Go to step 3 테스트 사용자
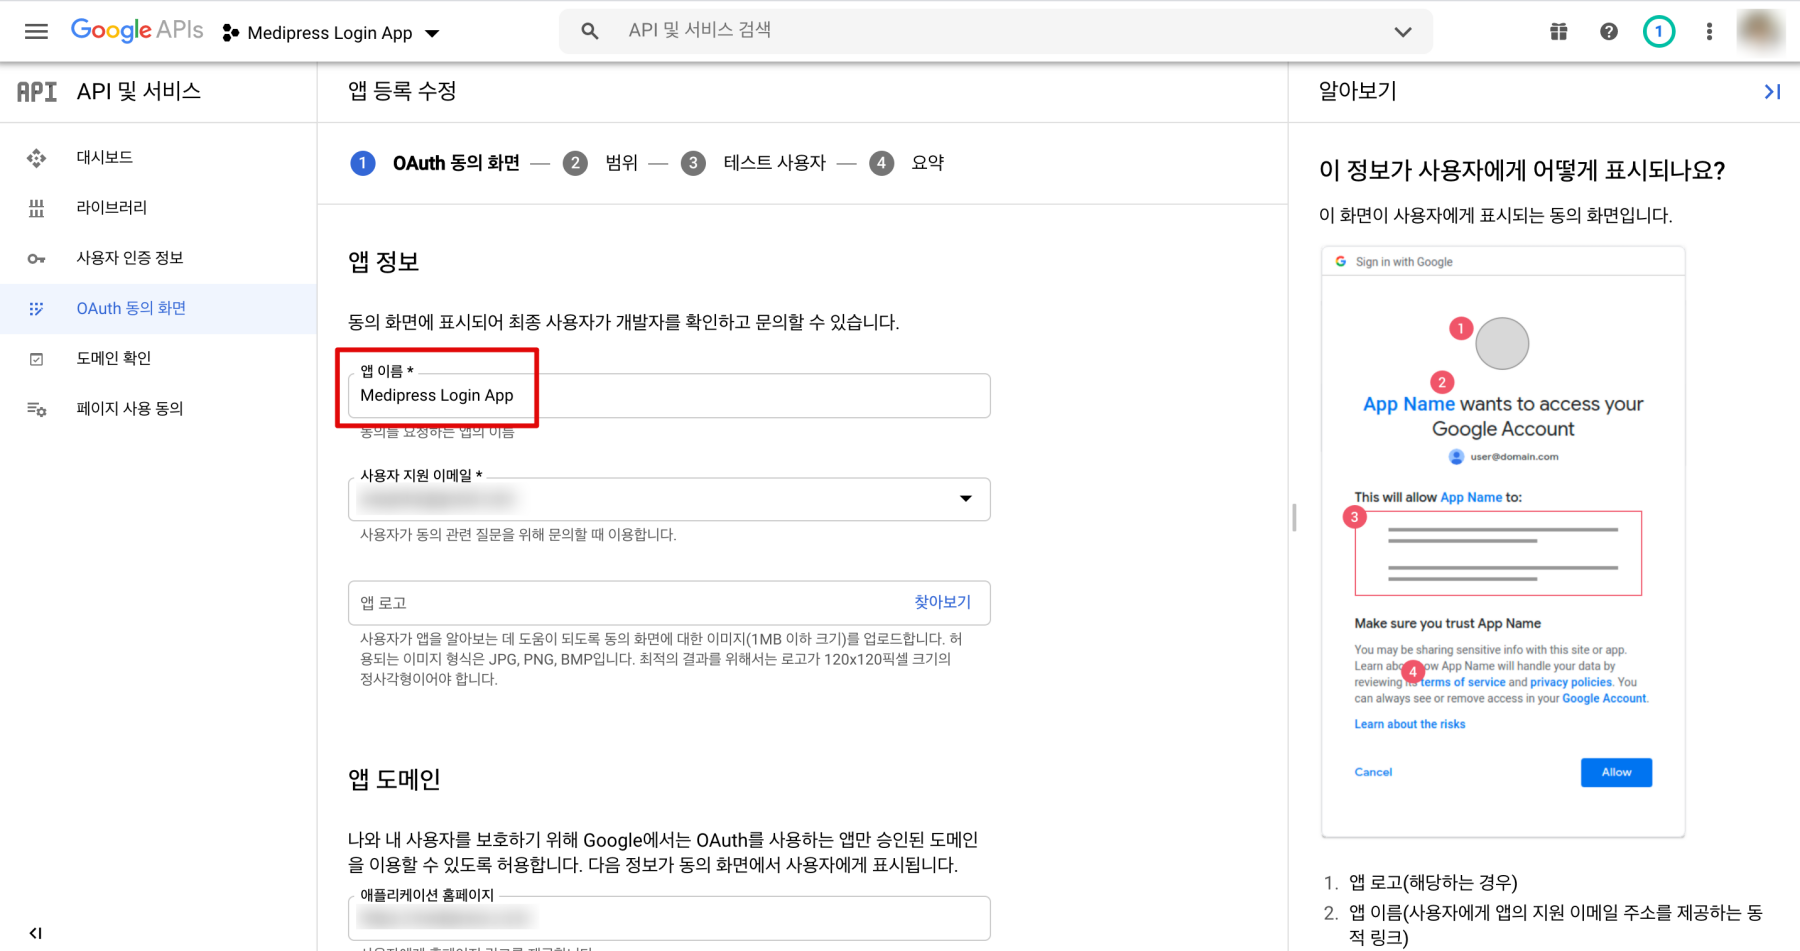The image size is (1800, 951). coord(753,163)
